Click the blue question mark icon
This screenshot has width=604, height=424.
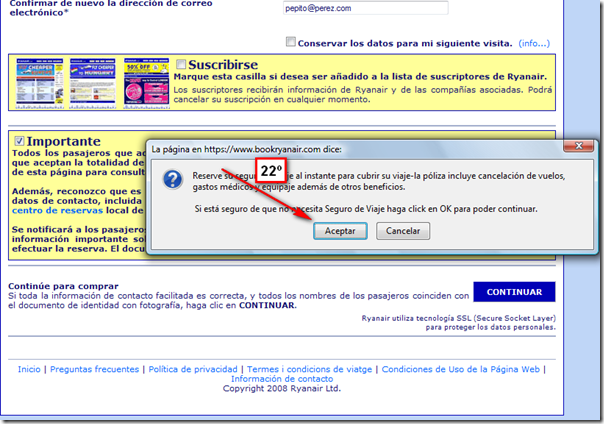pyautogui.click(x=173, y=179)
